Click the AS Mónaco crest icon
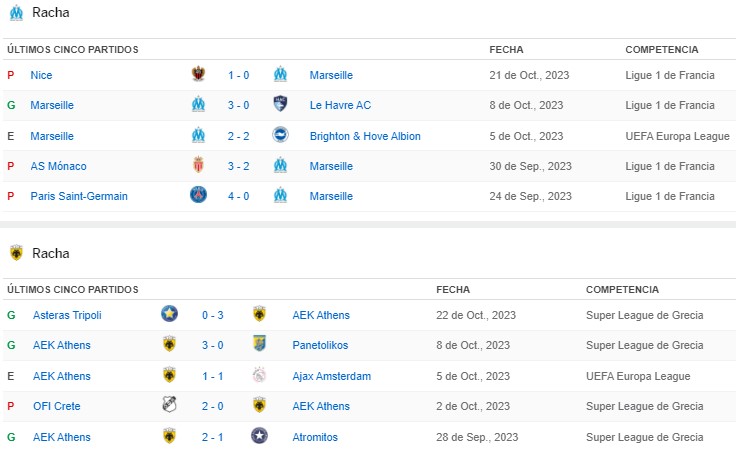Image resolution: width=736 pixels, height=451 pixels. 198,166
